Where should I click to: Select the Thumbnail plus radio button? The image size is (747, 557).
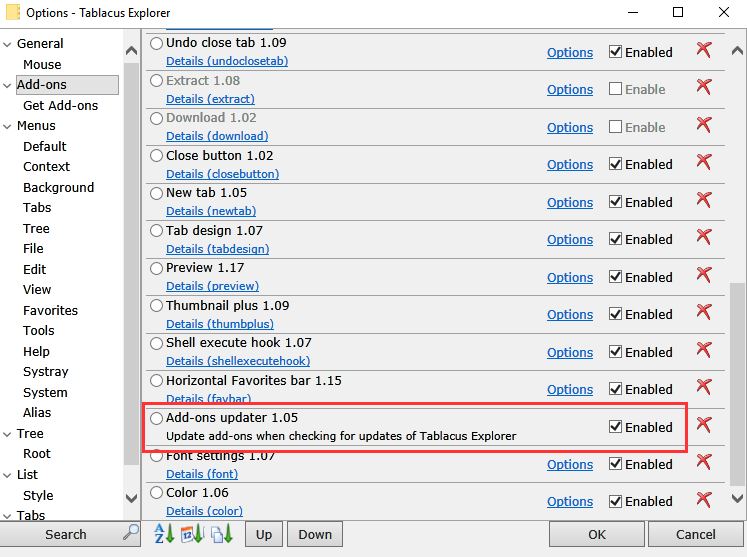156,306
